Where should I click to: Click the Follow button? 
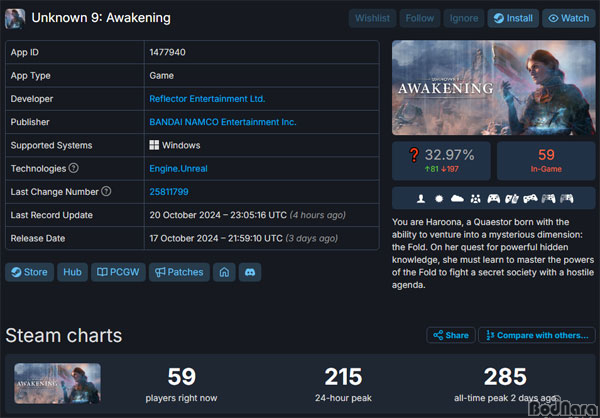420,18
